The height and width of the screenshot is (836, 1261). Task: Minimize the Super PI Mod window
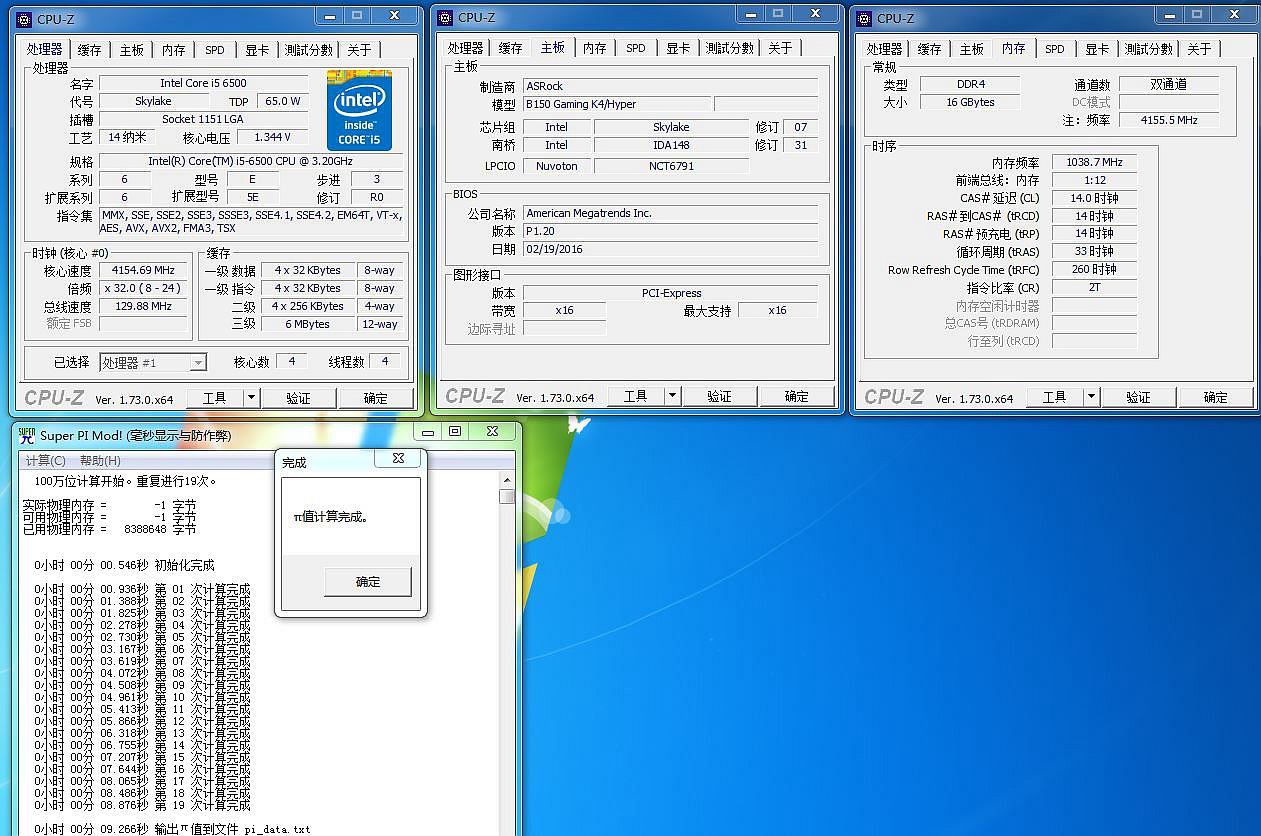[x=428, y=432]
